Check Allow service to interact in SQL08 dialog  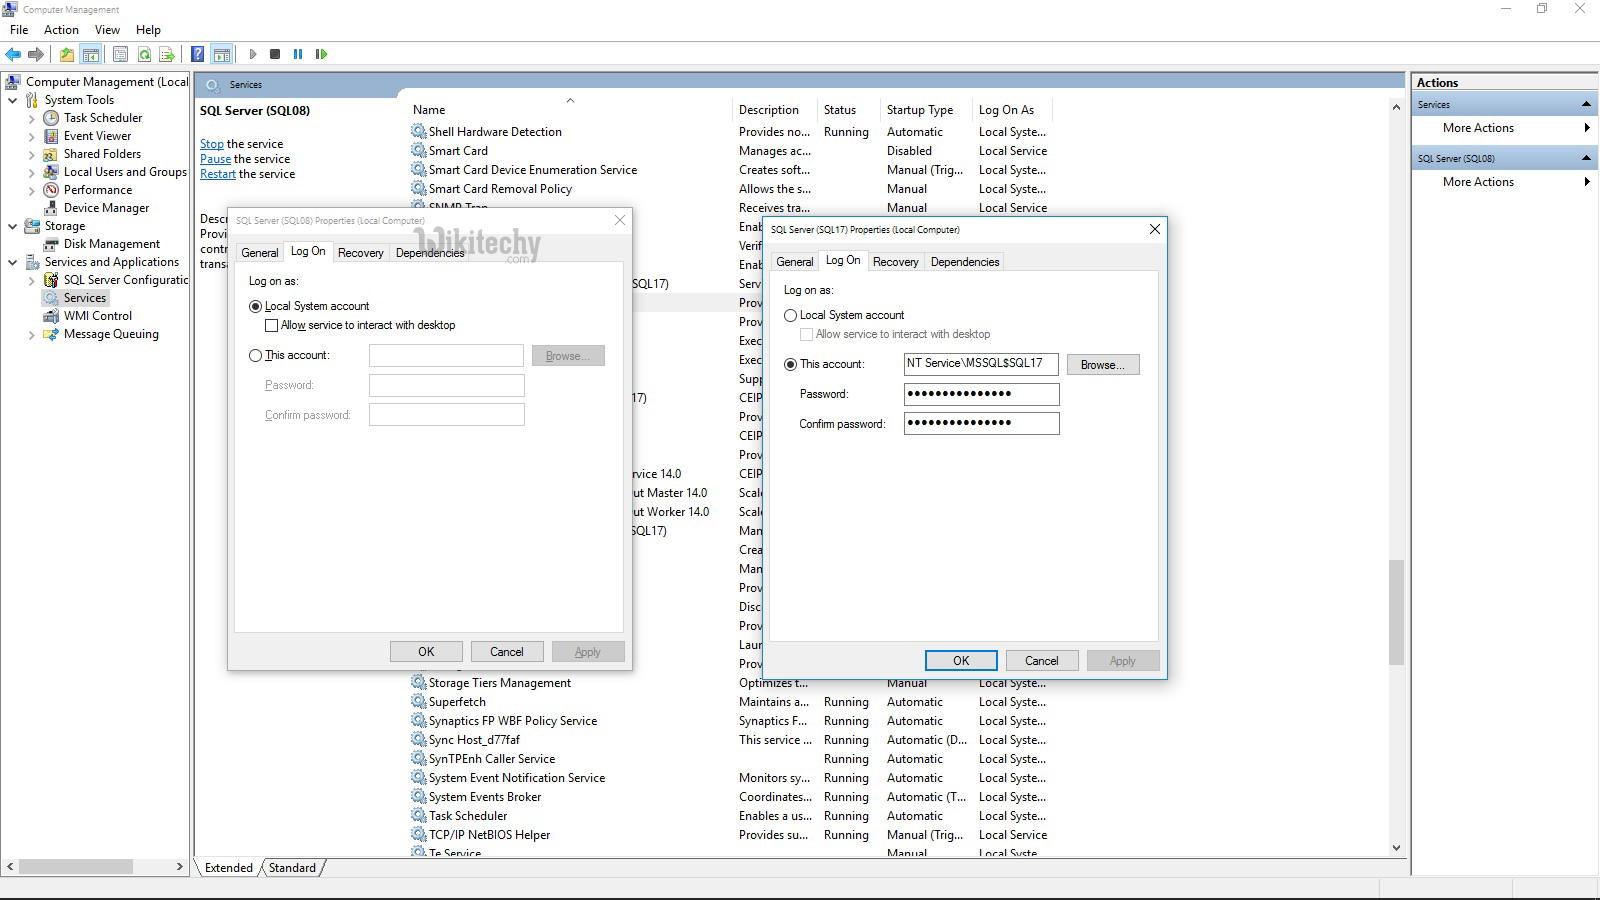tap(271, 325)
